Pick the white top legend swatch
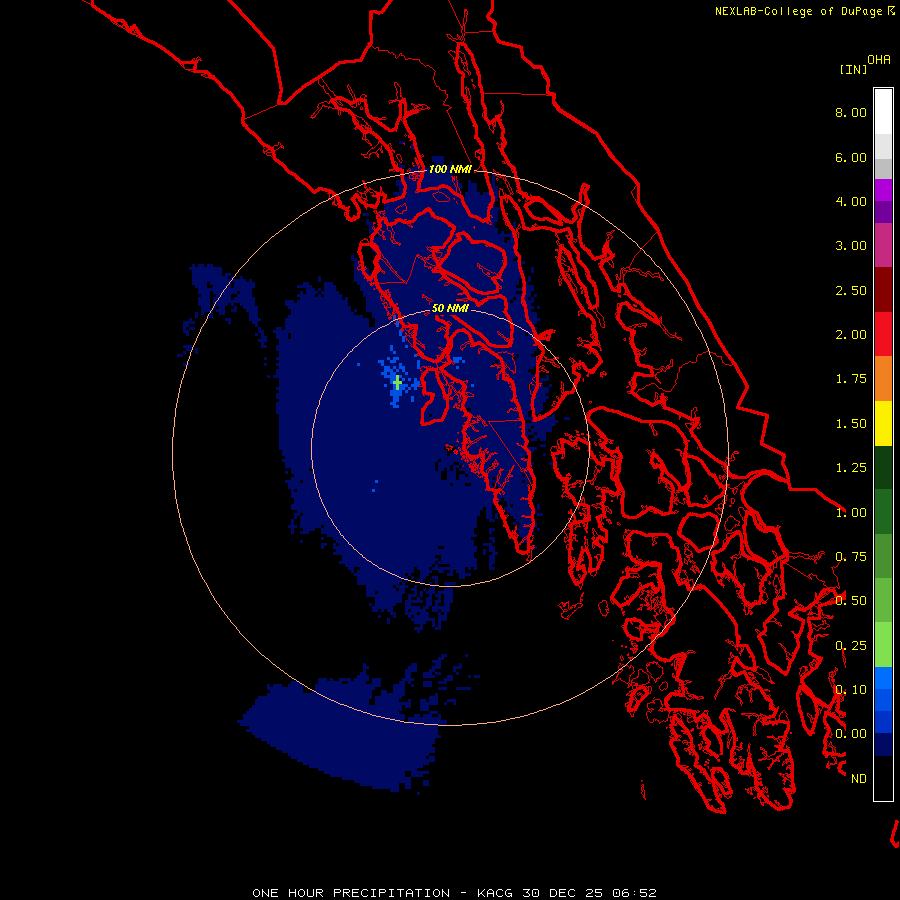 (x=883, y=111)
